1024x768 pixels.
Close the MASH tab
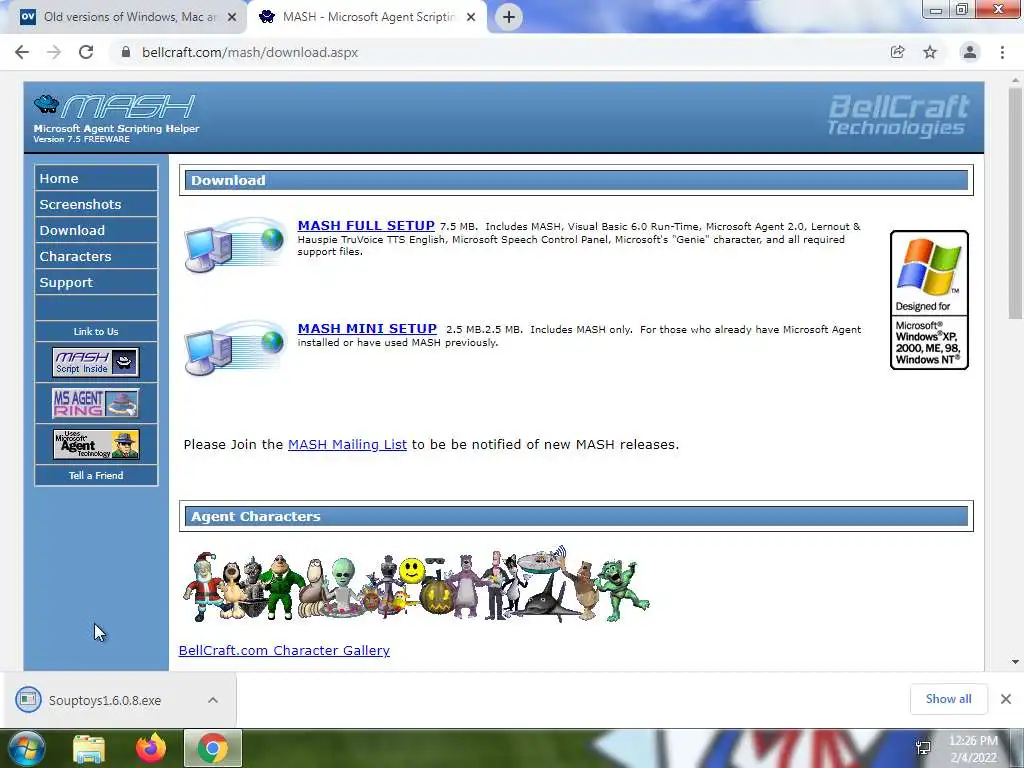[x=471, y=17]
